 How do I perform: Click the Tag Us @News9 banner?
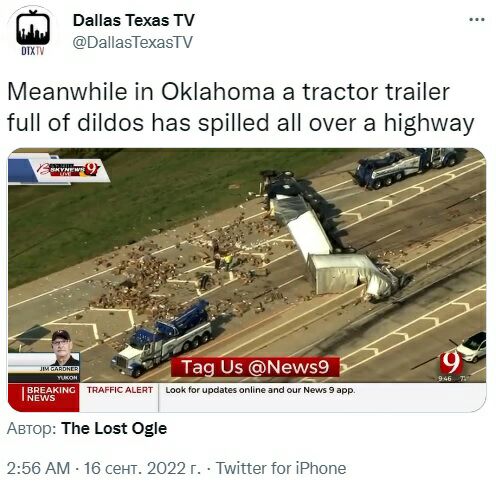[255, 367]
